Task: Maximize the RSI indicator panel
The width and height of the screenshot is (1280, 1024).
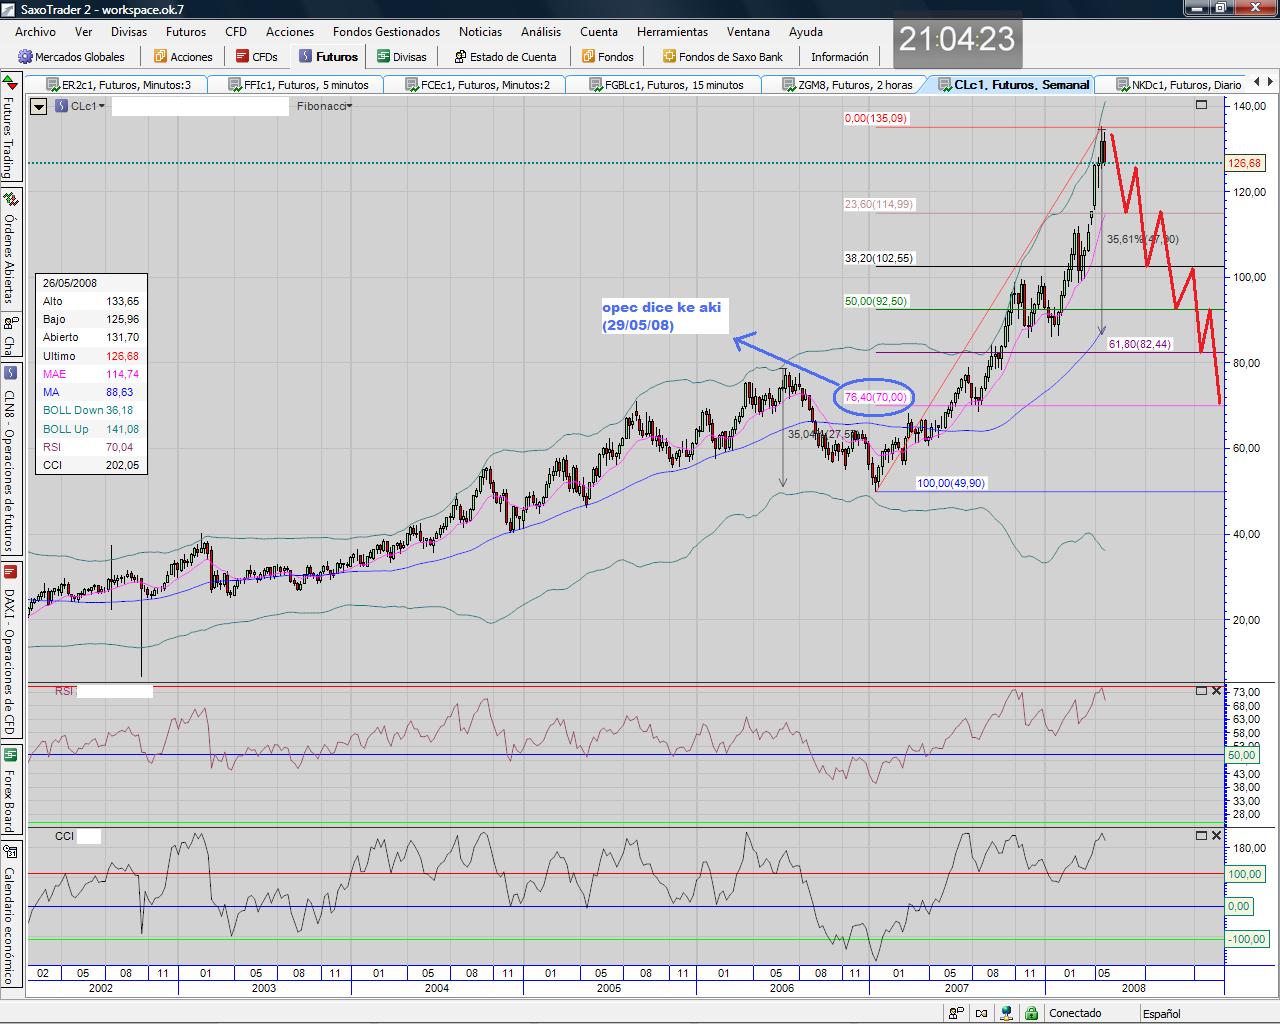Action: pos(1201,691)
